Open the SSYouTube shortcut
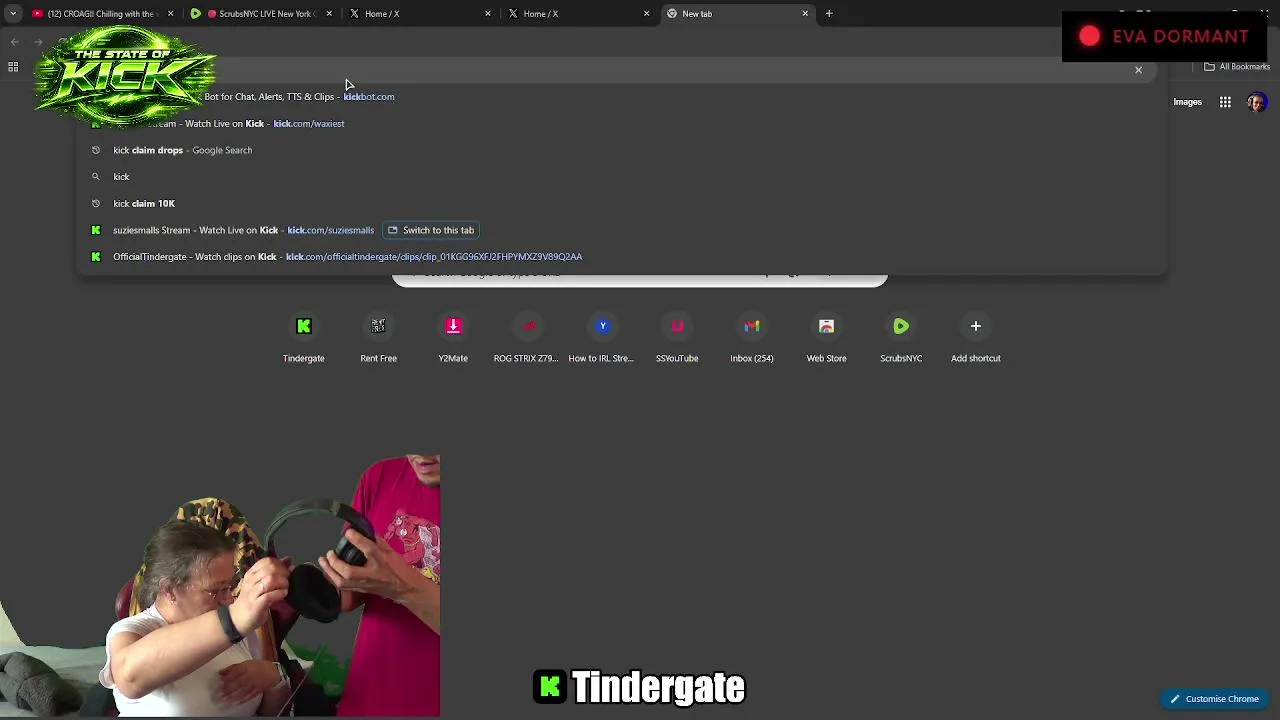Viewport: 1280px width, 720px height. tap(677, 338)
